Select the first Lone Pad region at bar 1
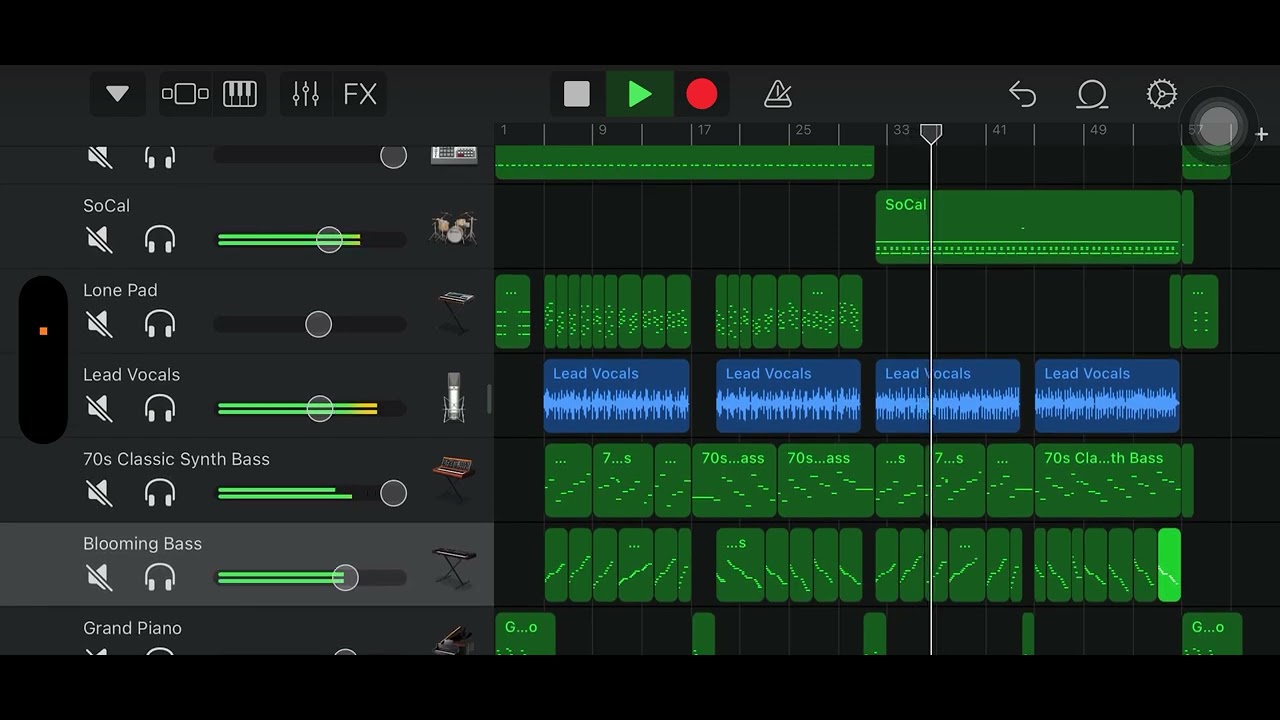Image resolution: width=1280 pixels, height=720 pixels. point(513,312)
